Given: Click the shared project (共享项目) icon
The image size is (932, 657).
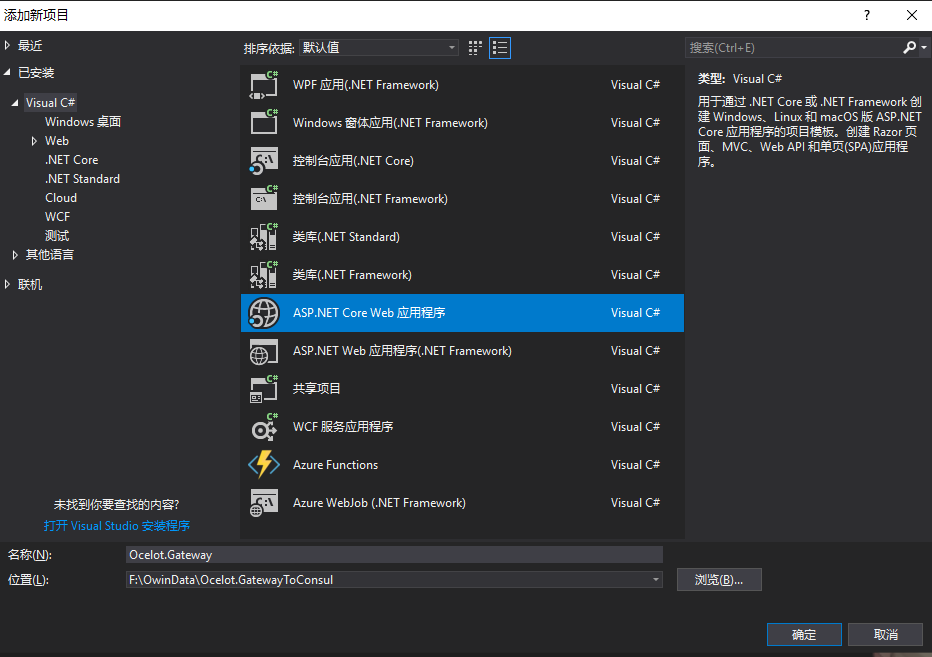Looking at the screenshot, I should pos(264,389).
